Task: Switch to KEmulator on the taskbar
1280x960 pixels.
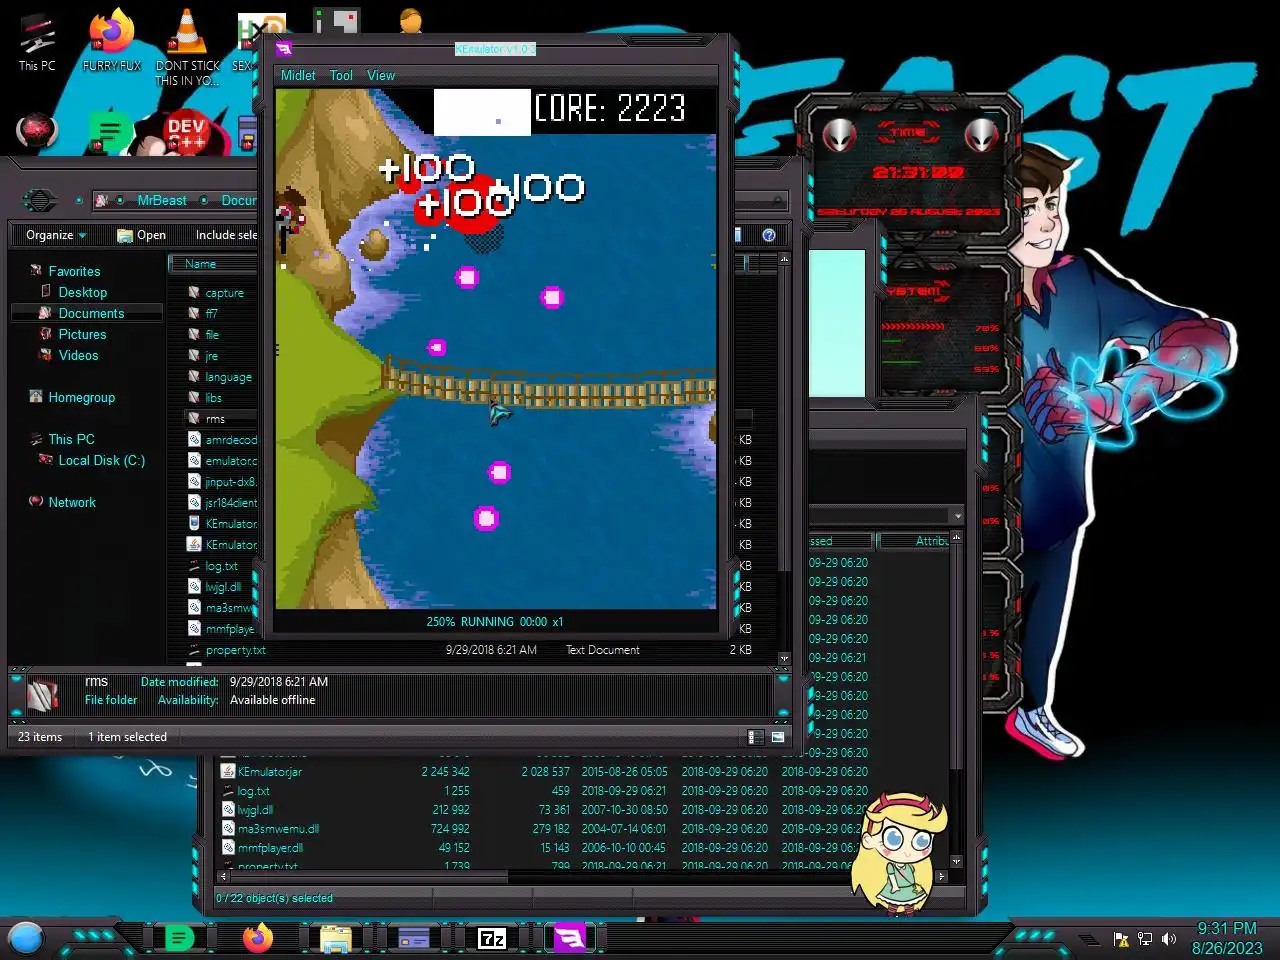Action: (x=570, y=938)
